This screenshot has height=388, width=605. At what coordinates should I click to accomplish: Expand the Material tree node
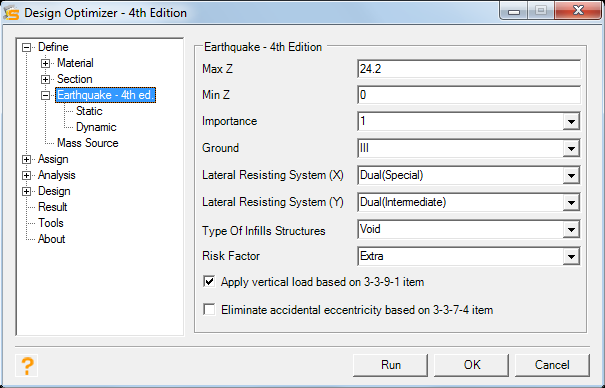point(45,63)
